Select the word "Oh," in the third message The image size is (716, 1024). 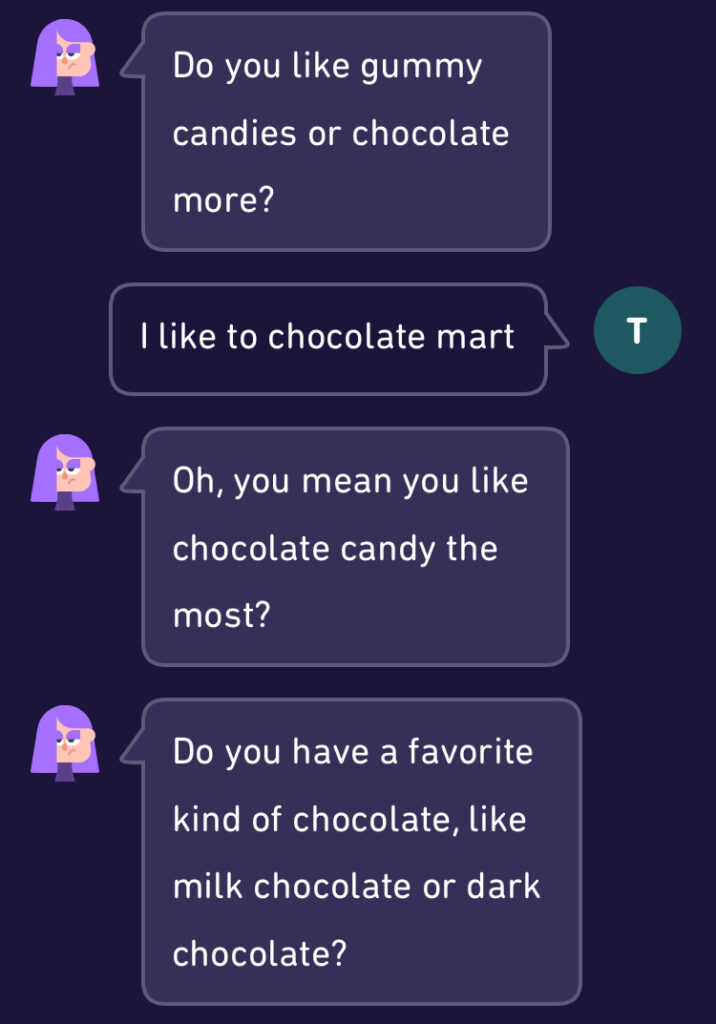tap(196, 481)
